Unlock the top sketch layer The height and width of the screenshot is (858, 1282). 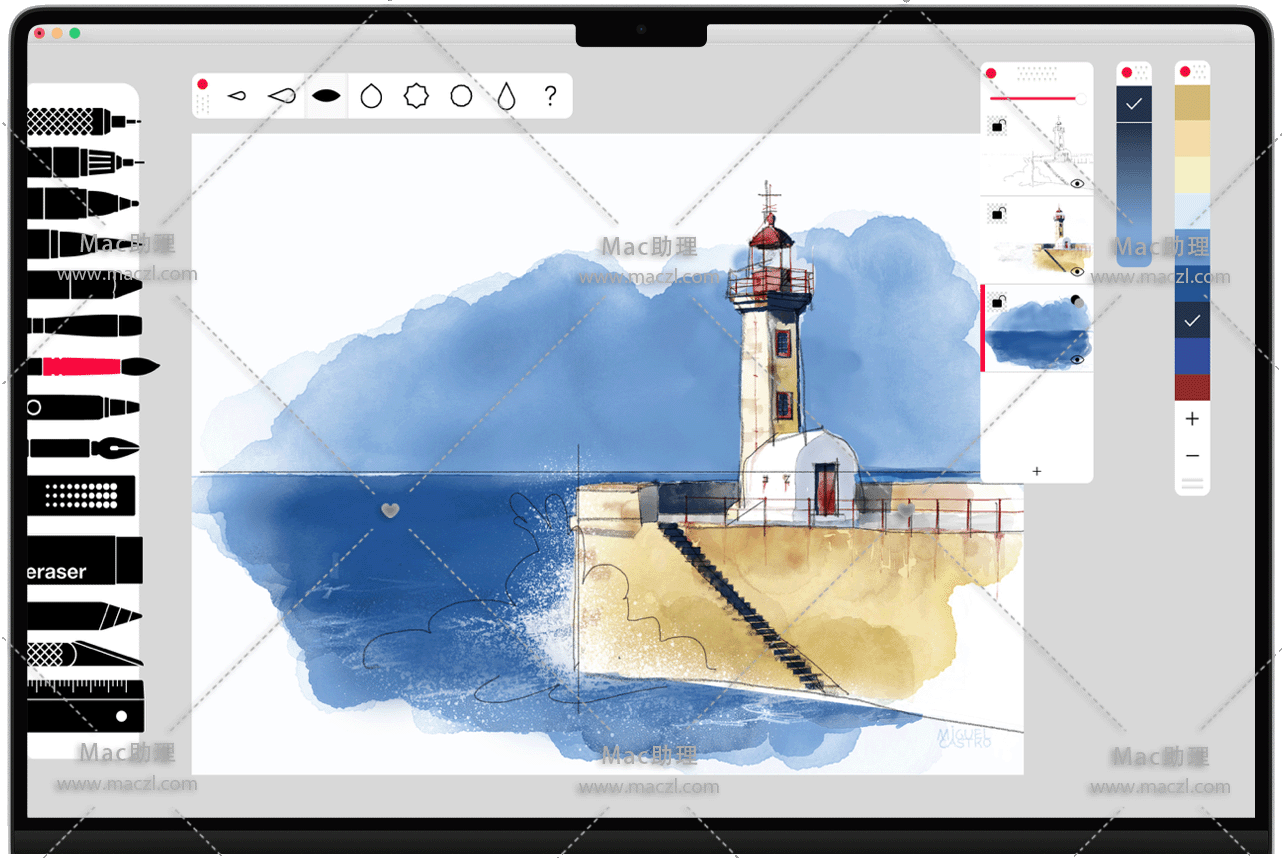tap(997, 126)
